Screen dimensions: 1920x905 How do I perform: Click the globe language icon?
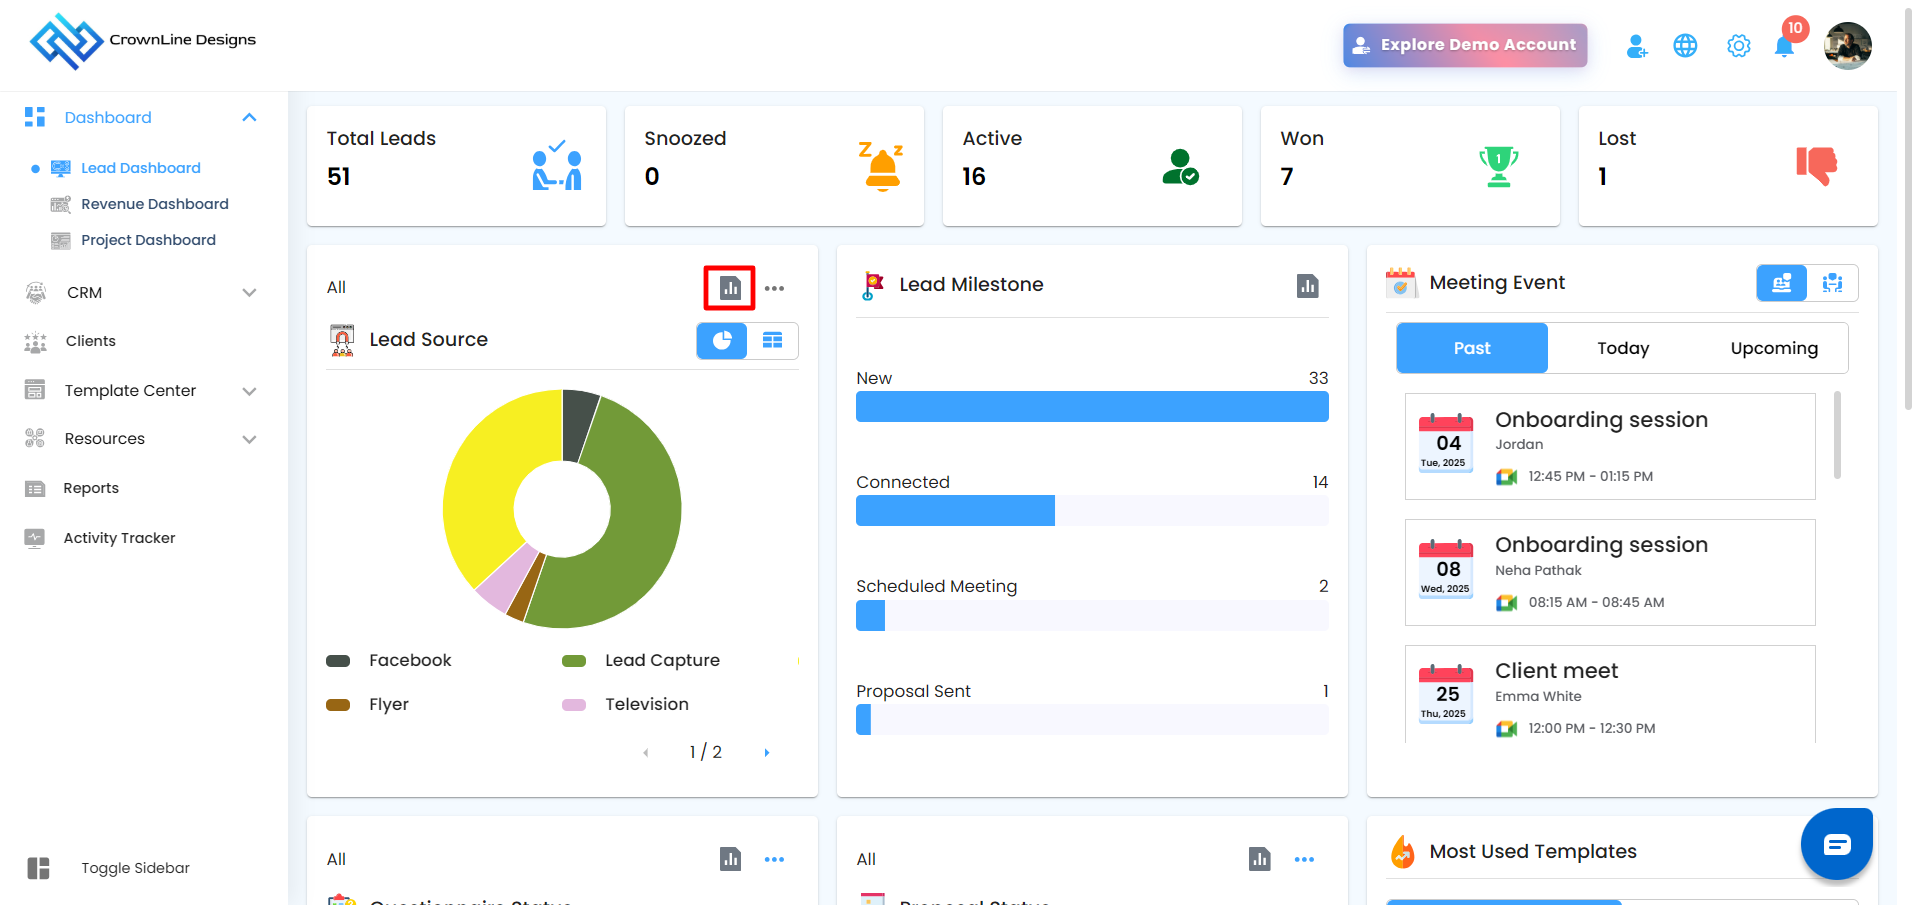tap(1685, 46)
